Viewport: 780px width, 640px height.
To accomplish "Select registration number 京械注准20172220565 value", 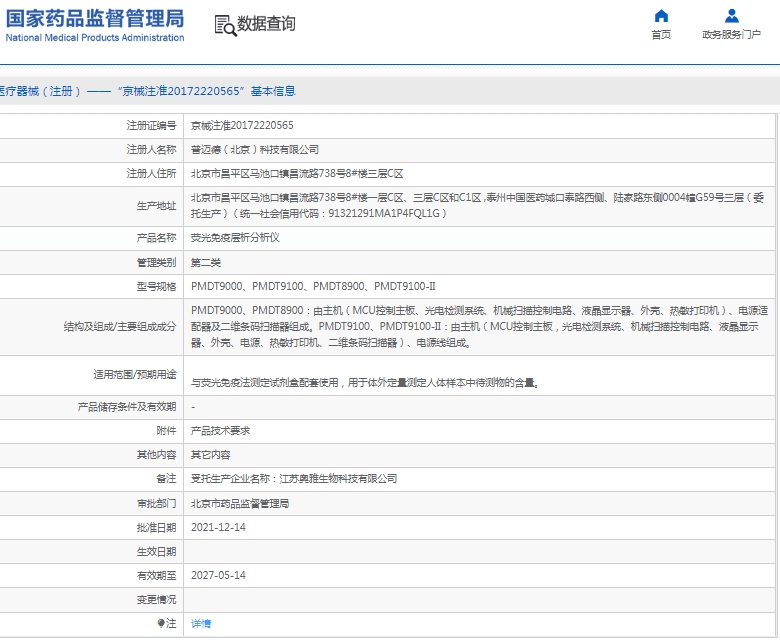I will click(242, 125).
